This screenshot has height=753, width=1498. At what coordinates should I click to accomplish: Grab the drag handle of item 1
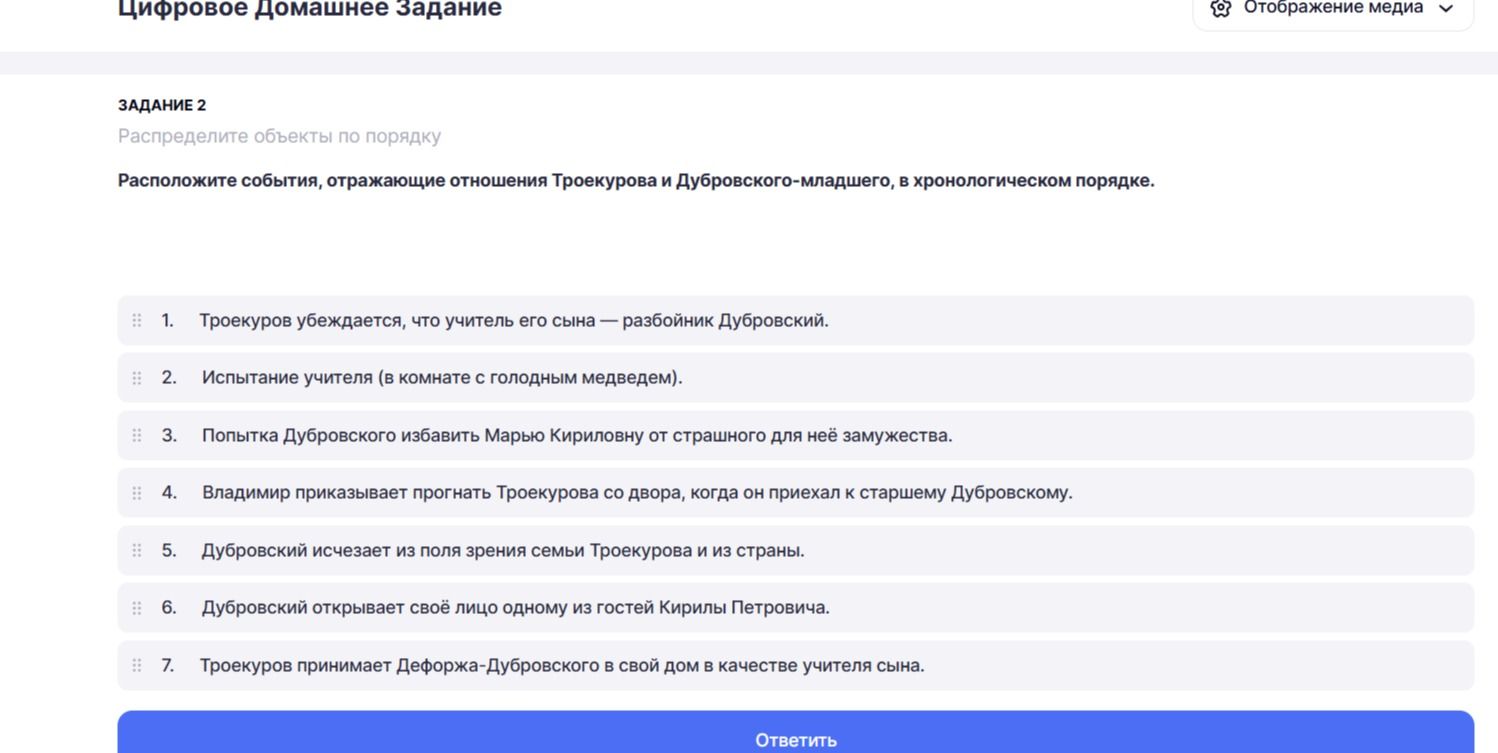coord(137,321)
